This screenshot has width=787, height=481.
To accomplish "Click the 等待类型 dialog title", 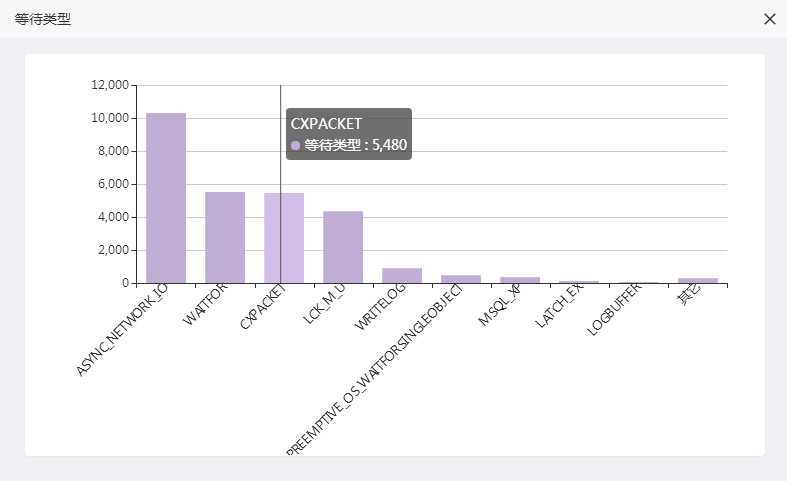I will coord(43,19).
